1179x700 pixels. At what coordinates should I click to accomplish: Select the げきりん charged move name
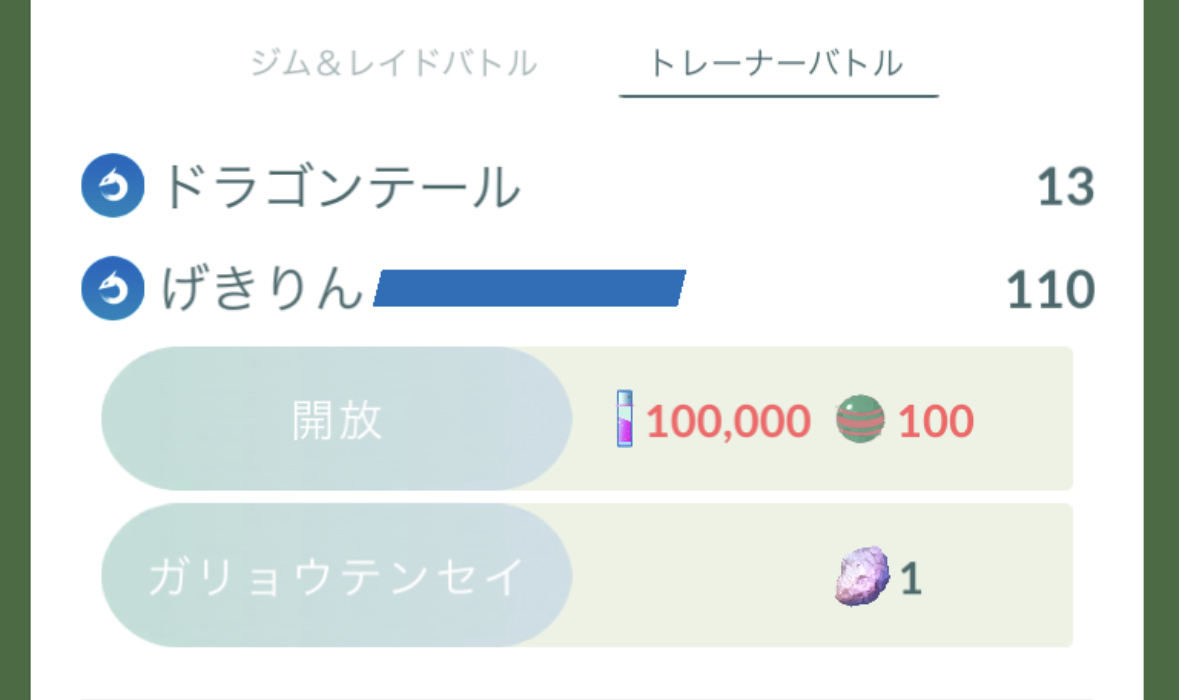(x=262, y=289)
